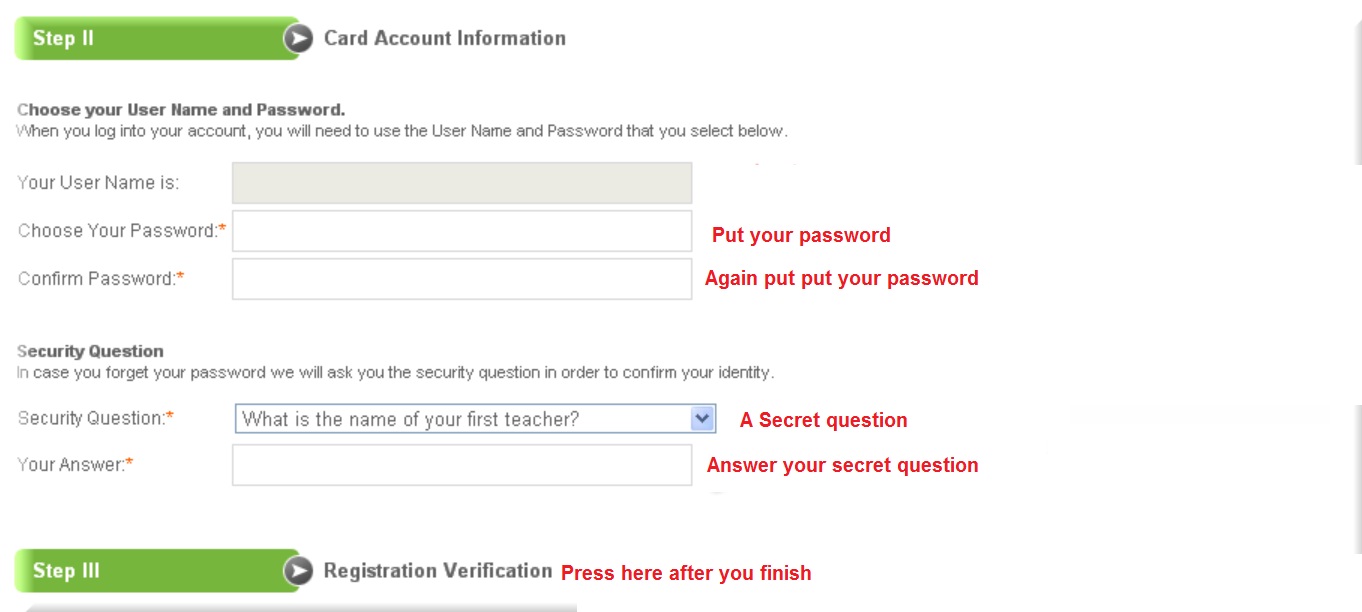Click the "Answer your secret question" hint
This screenshot has height=612, width=1362.
[842, 465]
